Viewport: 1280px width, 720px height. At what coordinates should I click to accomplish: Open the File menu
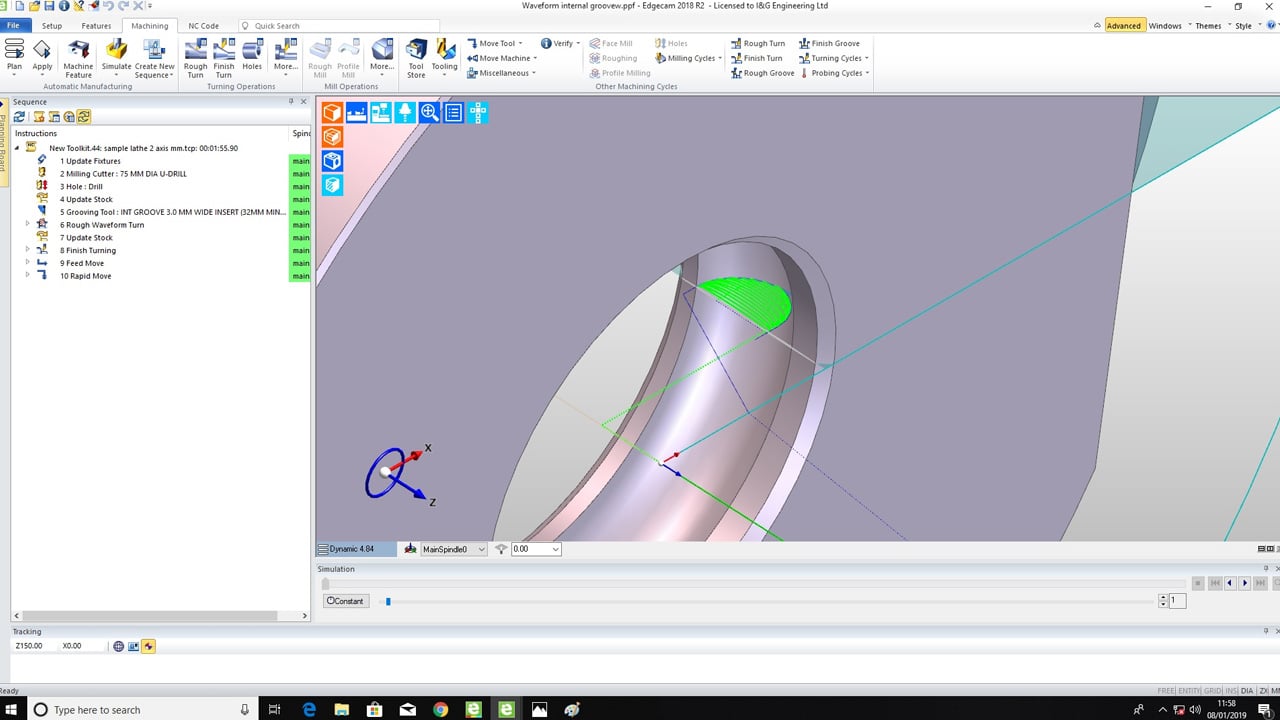[x=12, y=26]
